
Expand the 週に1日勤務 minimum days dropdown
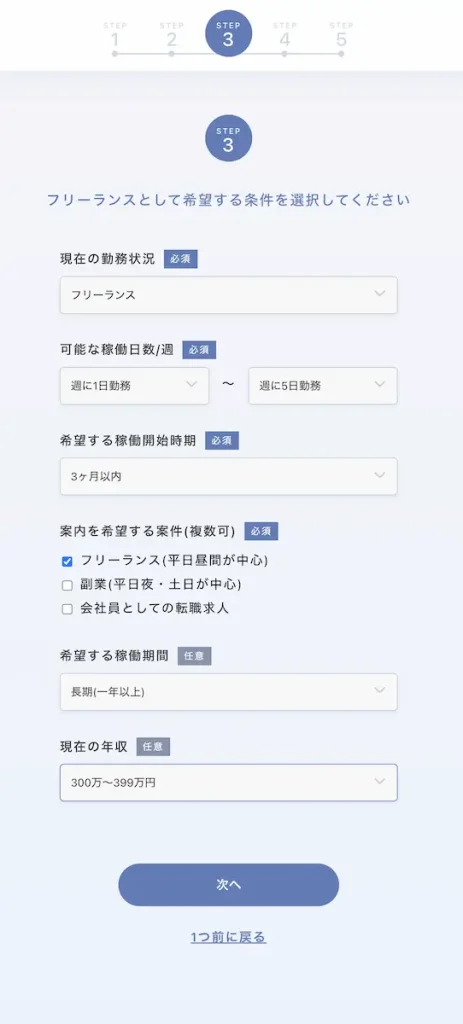click(x=135, y=385)
